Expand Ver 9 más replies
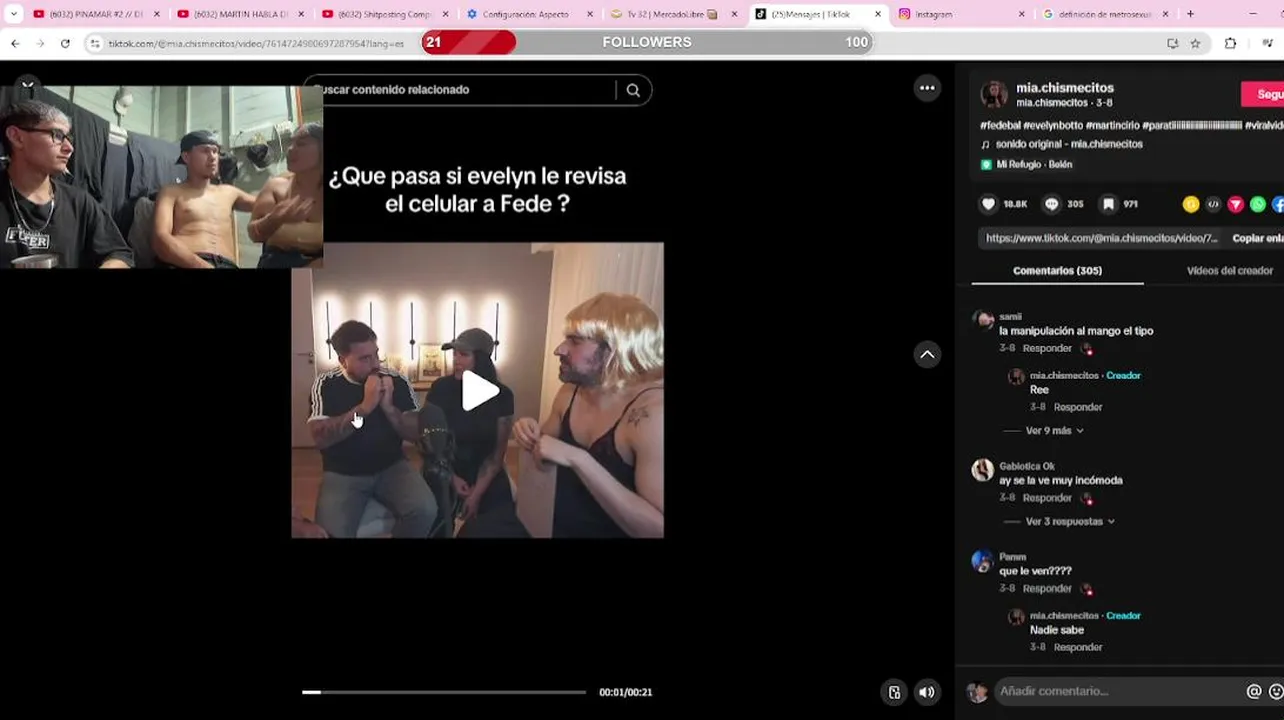This screenshot has width=1284, height=720. [x=1053, y=431]
